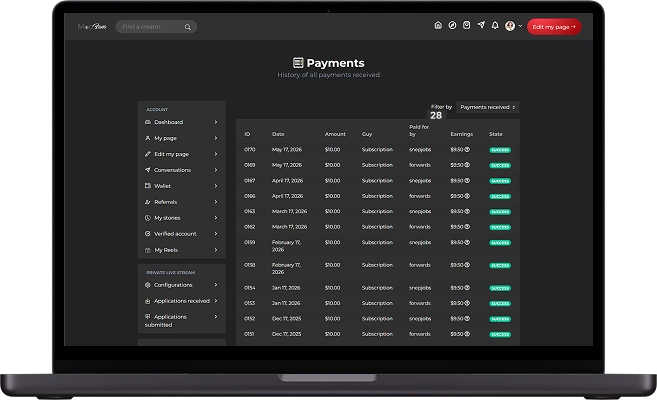Viewport: 657px width, 401px height.
Task: Expand the Applications received chevron arrow
Action: point(216,301)
